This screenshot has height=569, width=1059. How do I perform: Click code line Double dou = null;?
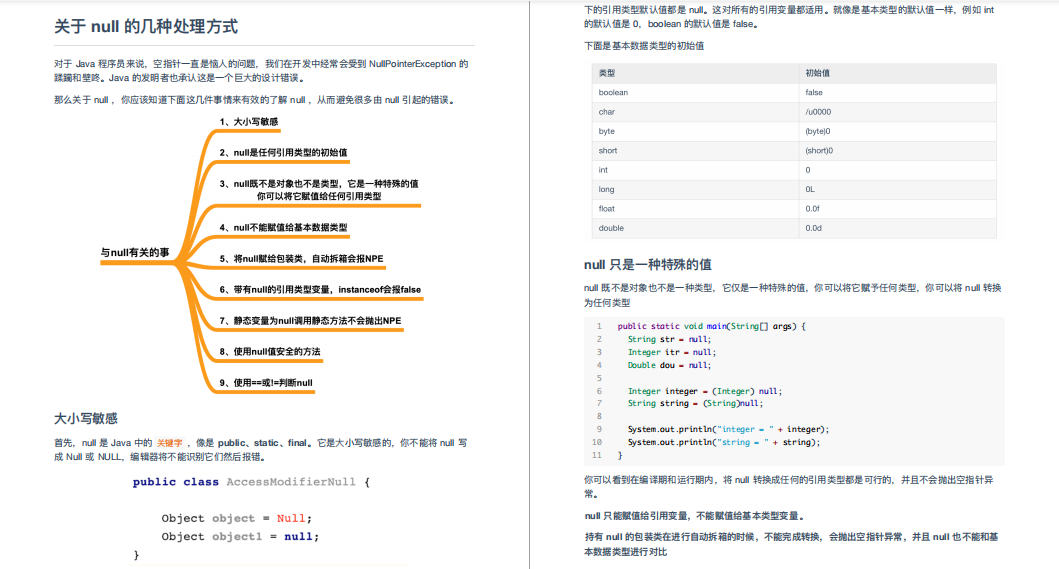coord(669,365)
